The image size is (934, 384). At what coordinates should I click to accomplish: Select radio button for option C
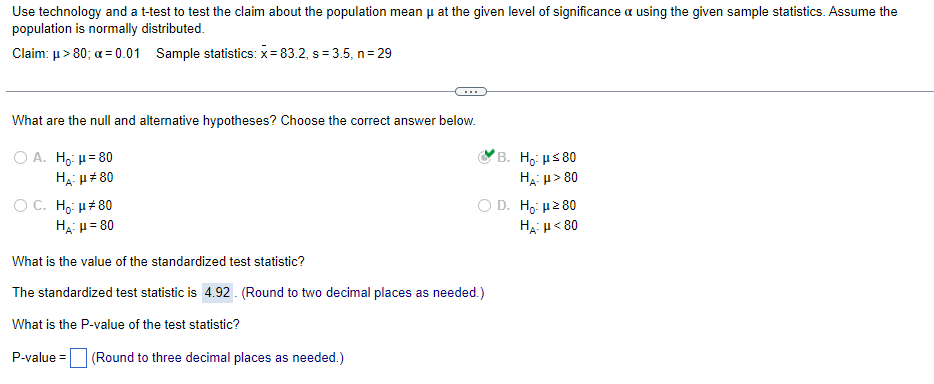pos(21,206)
